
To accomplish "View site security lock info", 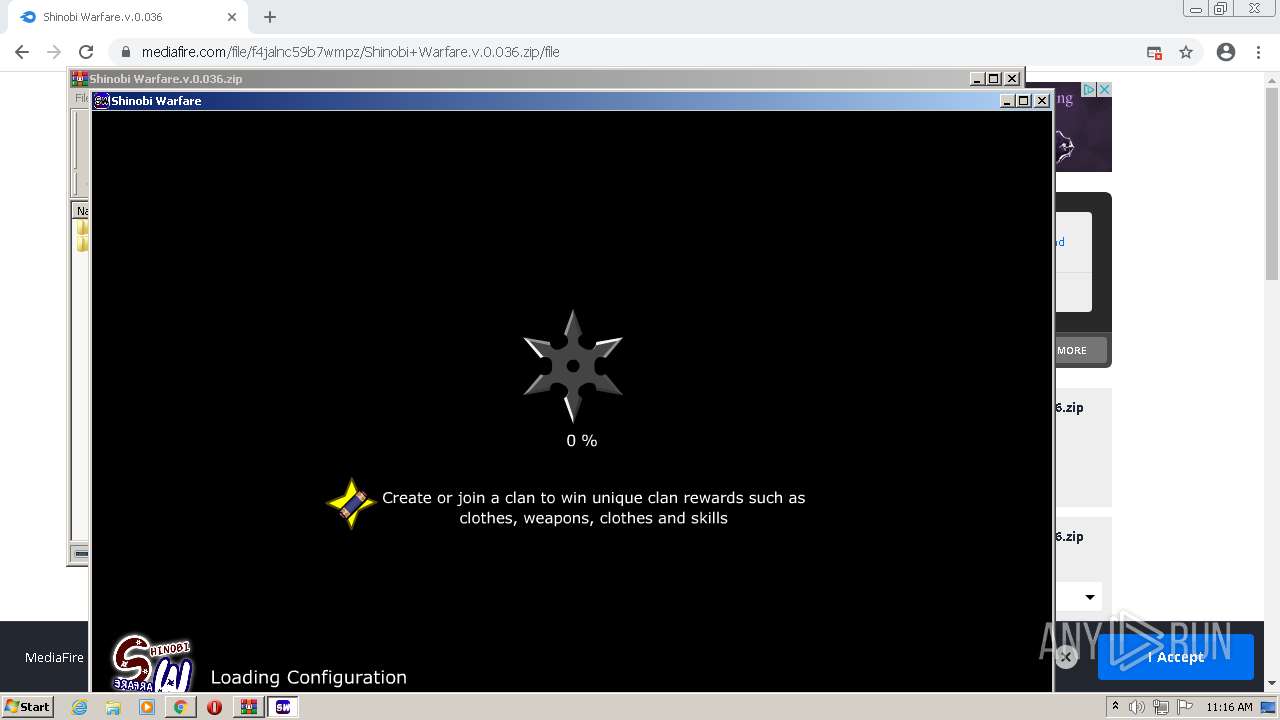I will point(125,52).
